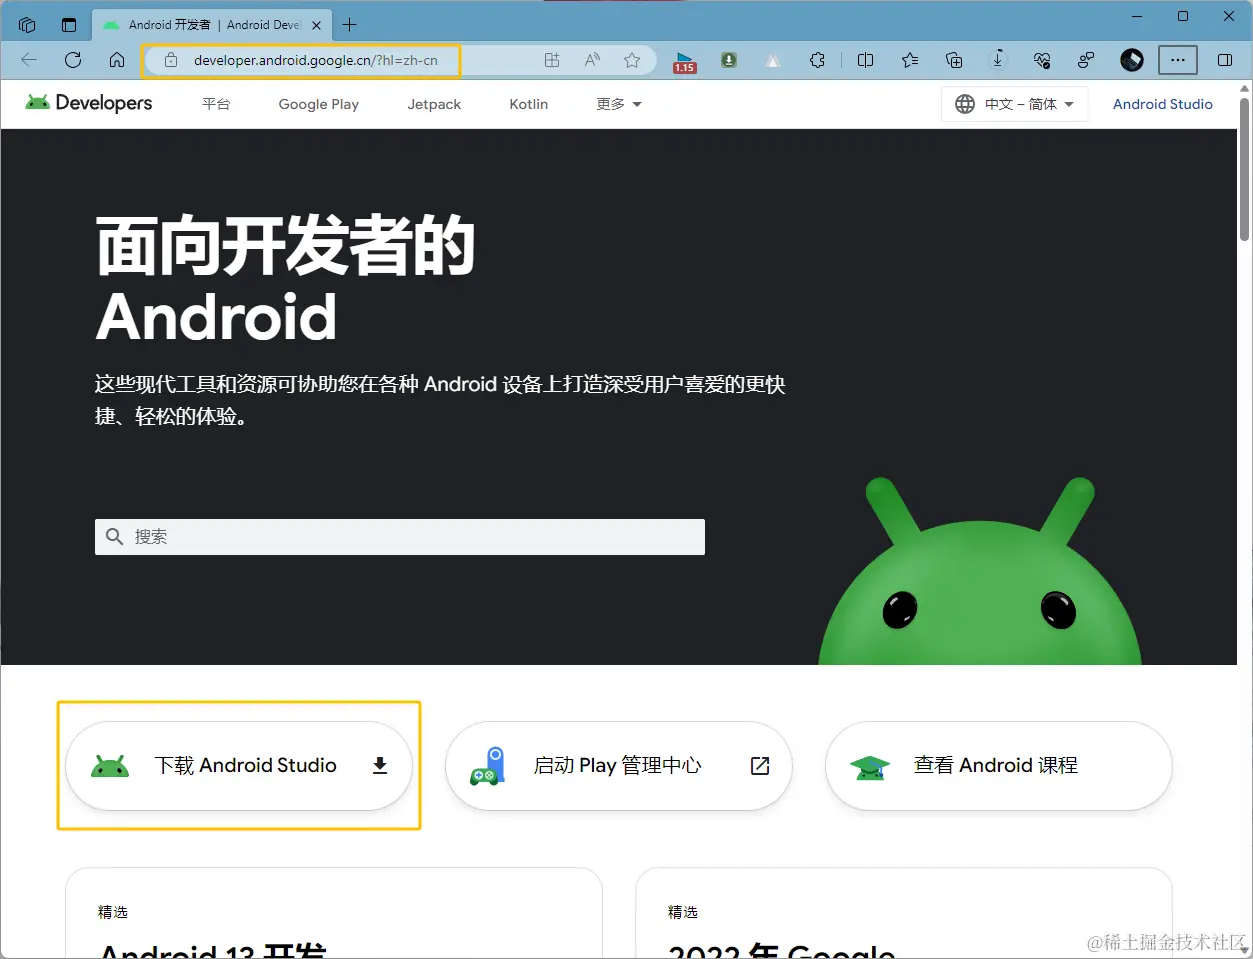
Task: View site information lock icon
Action: (171, 60)
